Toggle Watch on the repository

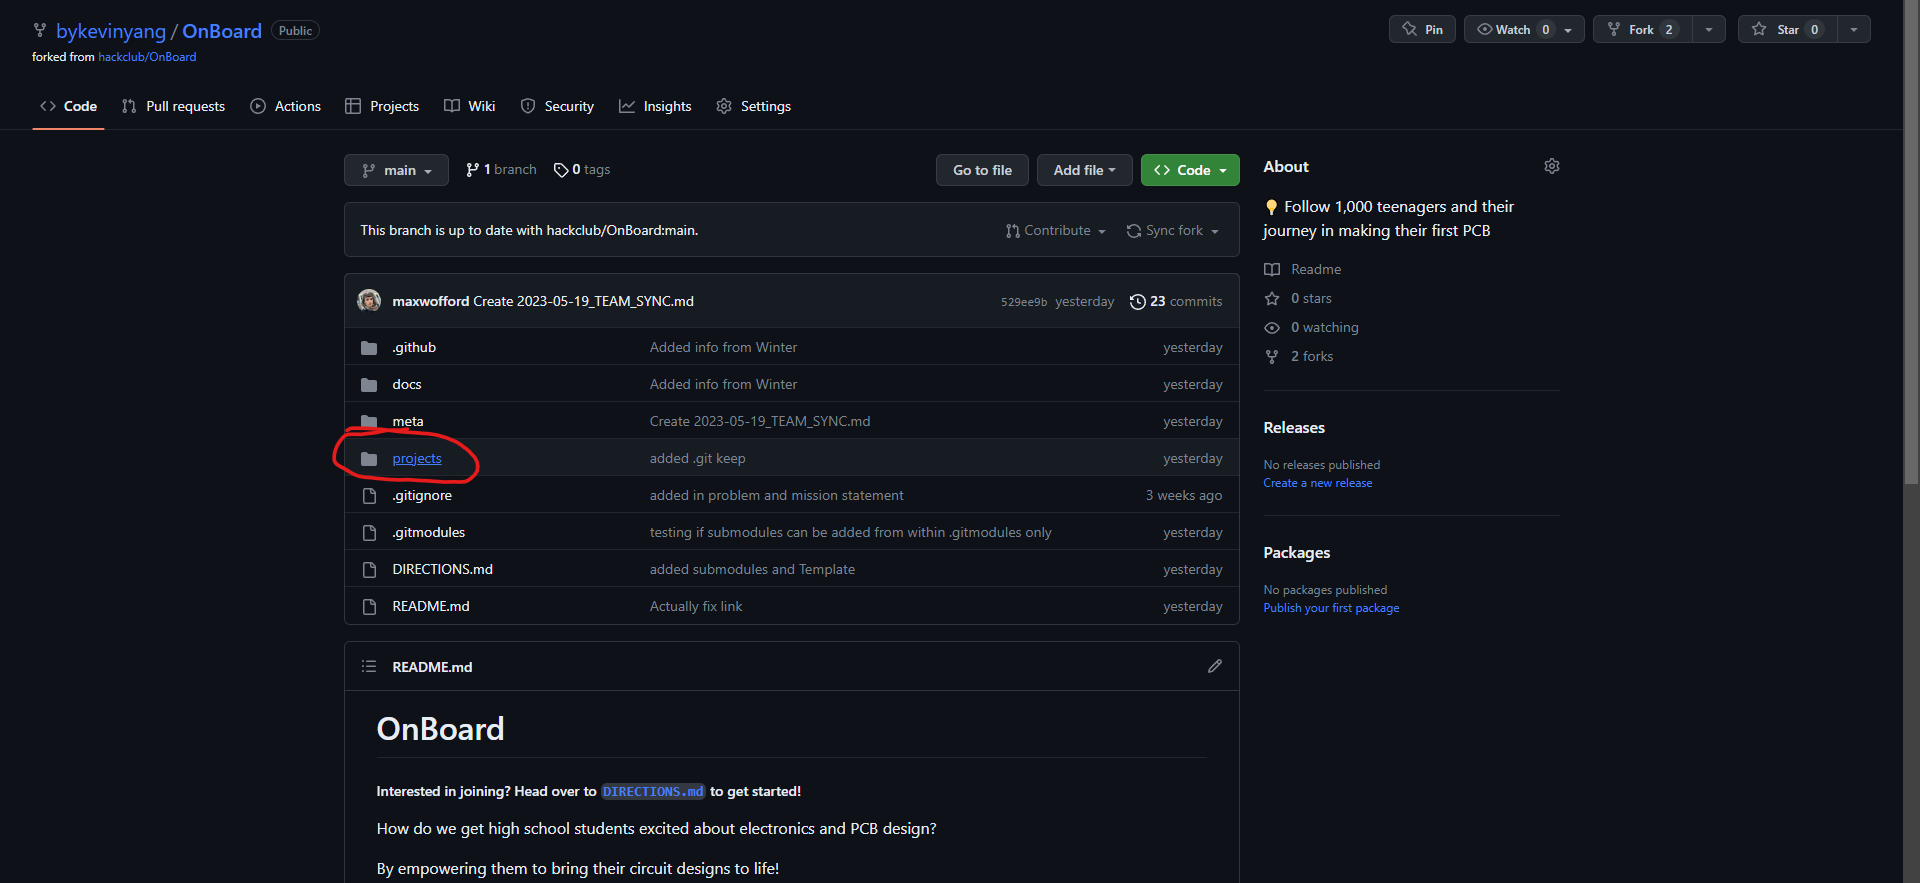point(1513,30)
